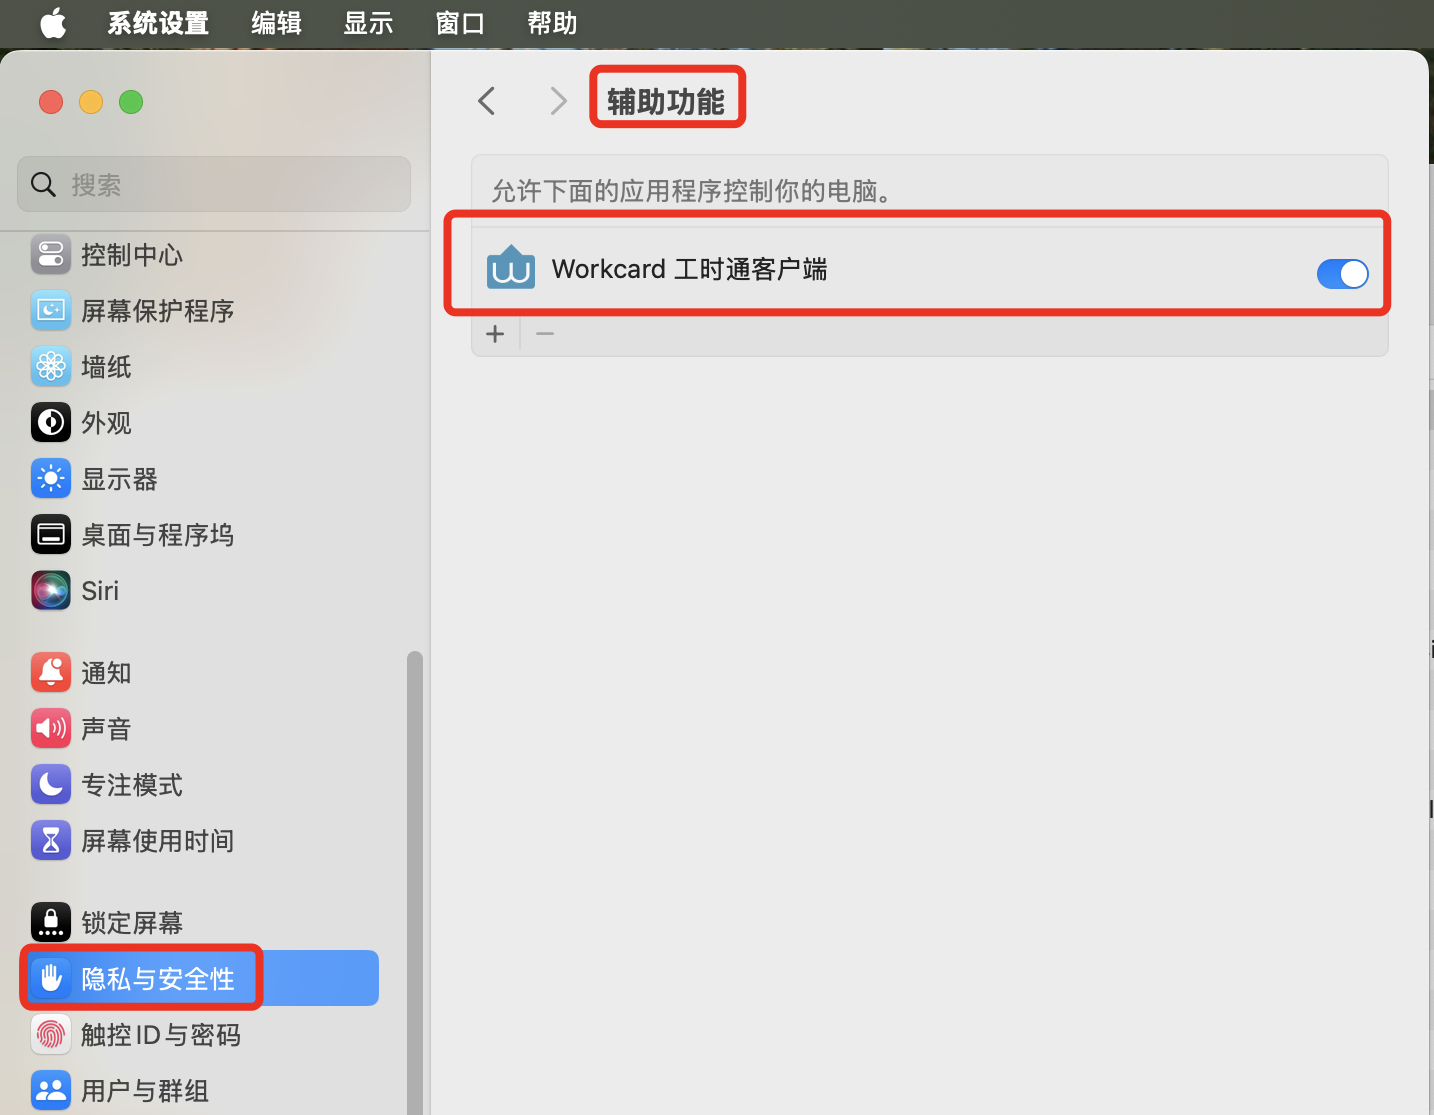The height and width of the screenshot is (1115, 1434).
Task: Toggle Workcard 工时通客户端 accessibility switch
Action: point(1343,273)
